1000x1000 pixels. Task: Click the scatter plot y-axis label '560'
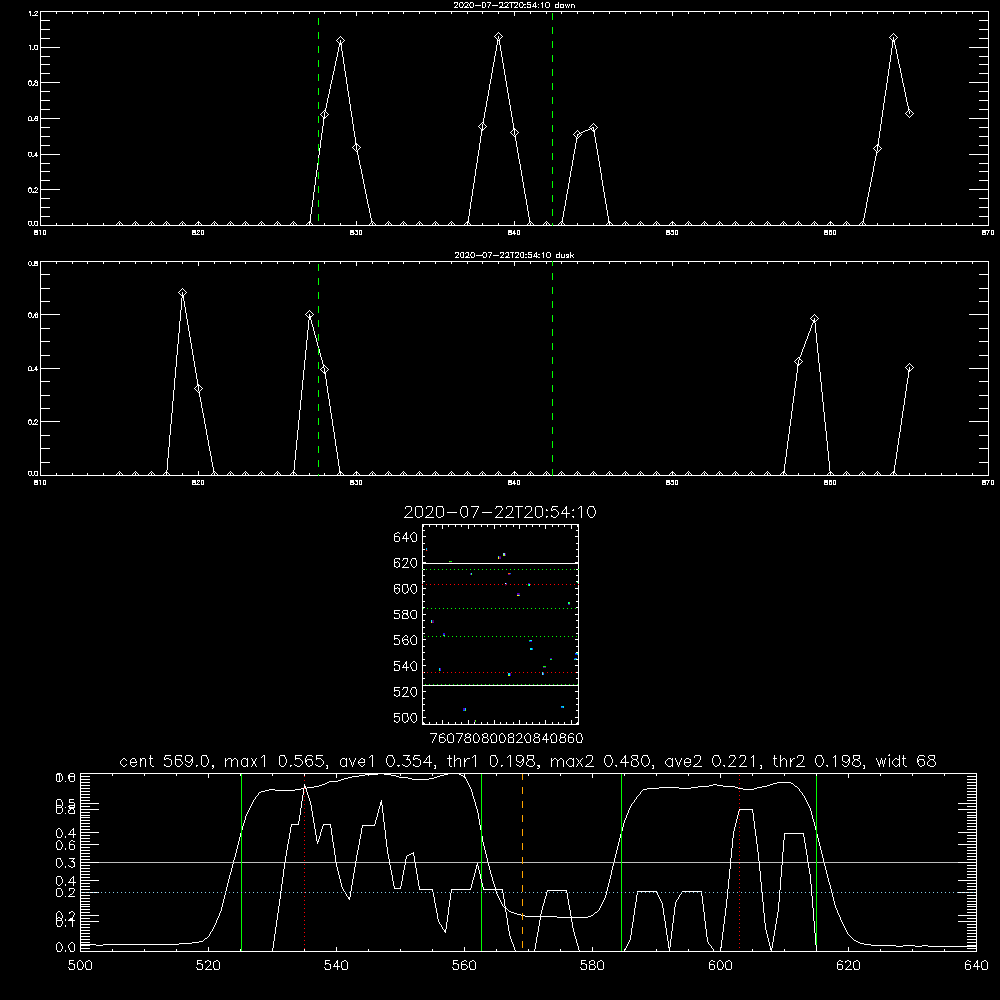click(x=406, y=640)
